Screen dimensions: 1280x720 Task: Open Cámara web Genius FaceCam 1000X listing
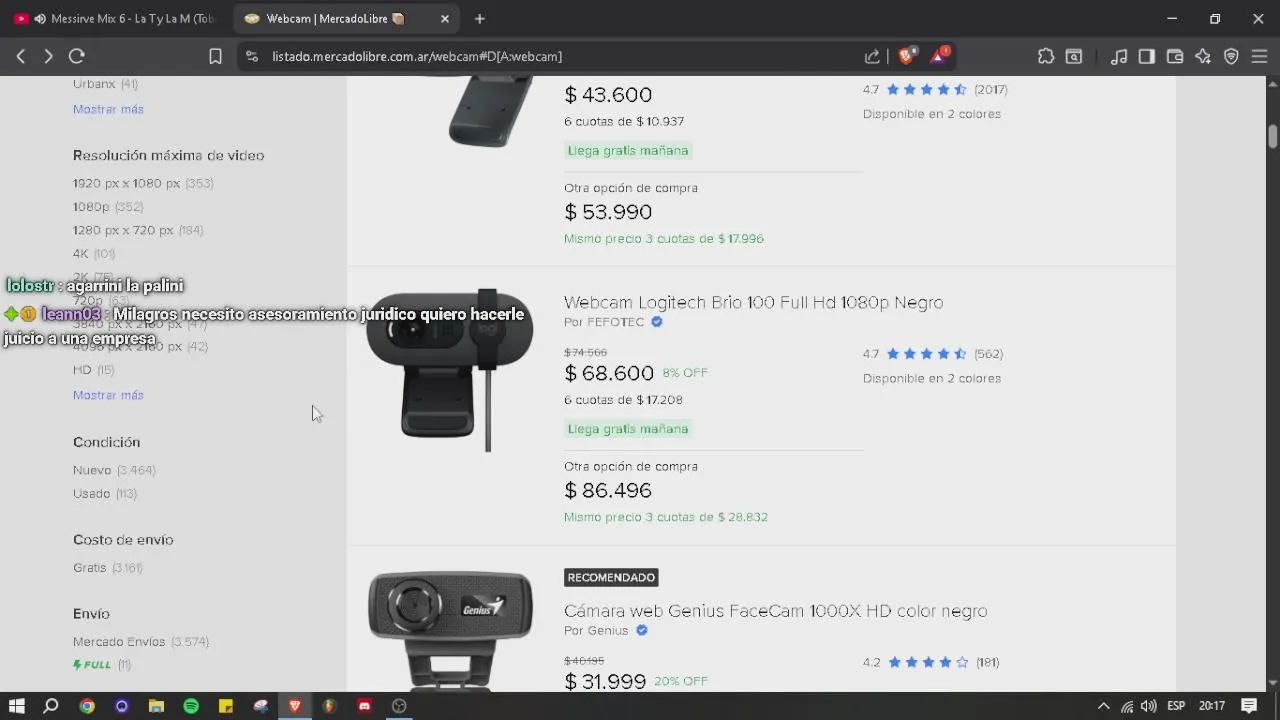pos(775,611)
